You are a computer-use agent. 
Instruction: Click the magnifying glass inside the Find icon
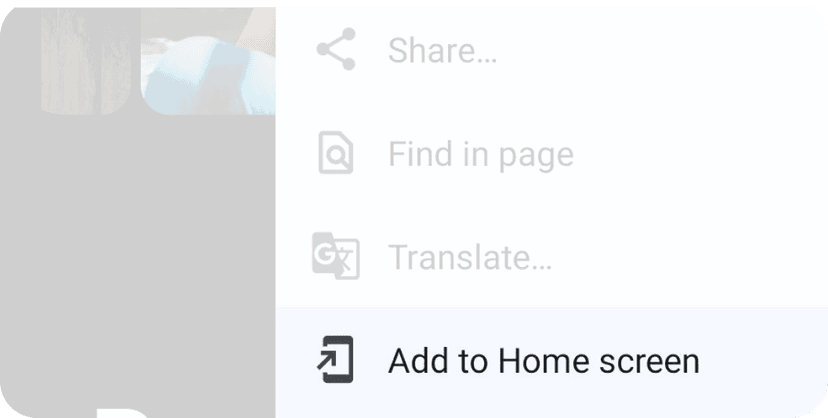tap(338, 155)
